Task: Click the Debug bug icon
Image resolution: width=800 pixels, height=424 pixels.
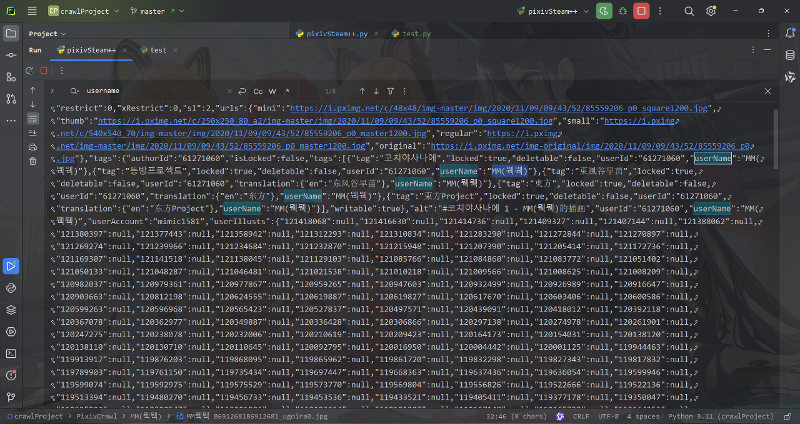Action: pyautogui.click(x=623, y=11)
